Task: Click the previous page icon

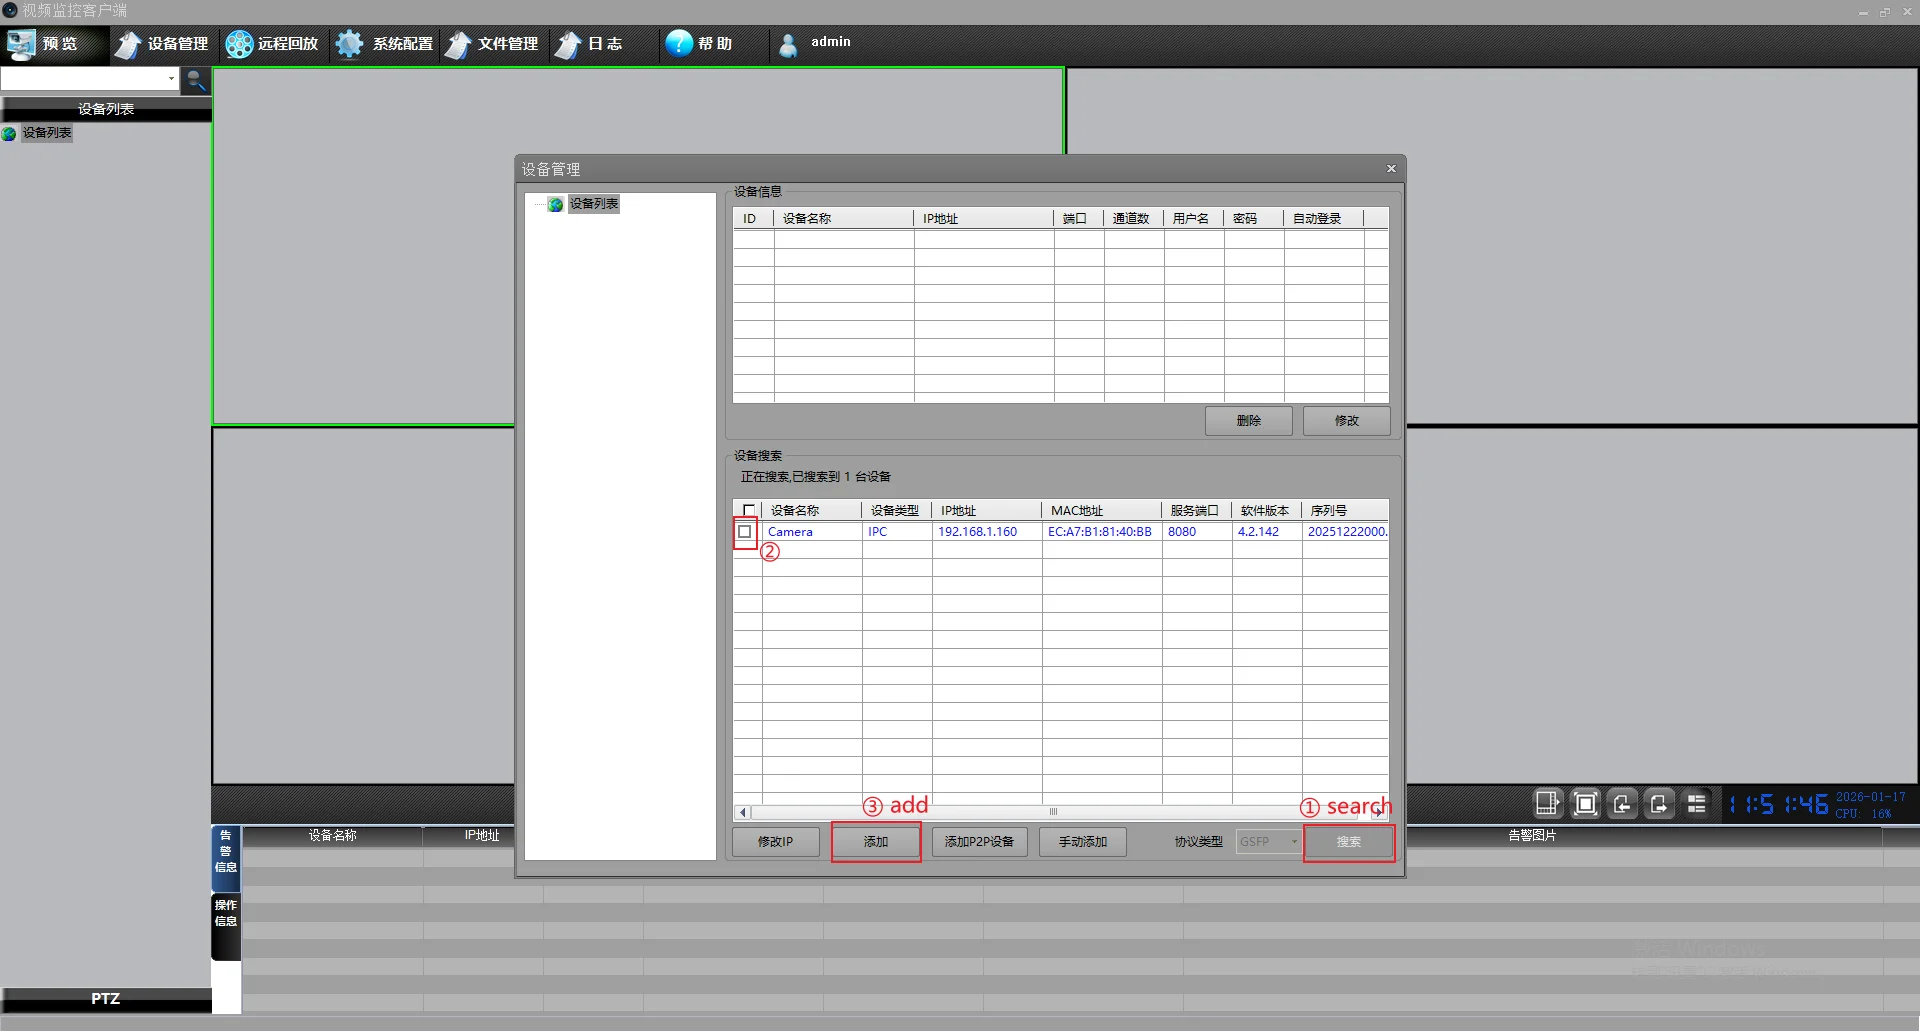Action: click(x=1622, y=804)
